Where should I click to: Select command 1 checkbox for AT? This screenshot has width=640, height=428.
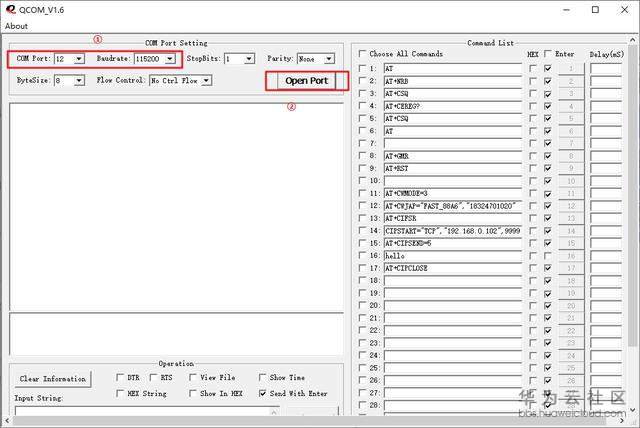tap(362, 68)
